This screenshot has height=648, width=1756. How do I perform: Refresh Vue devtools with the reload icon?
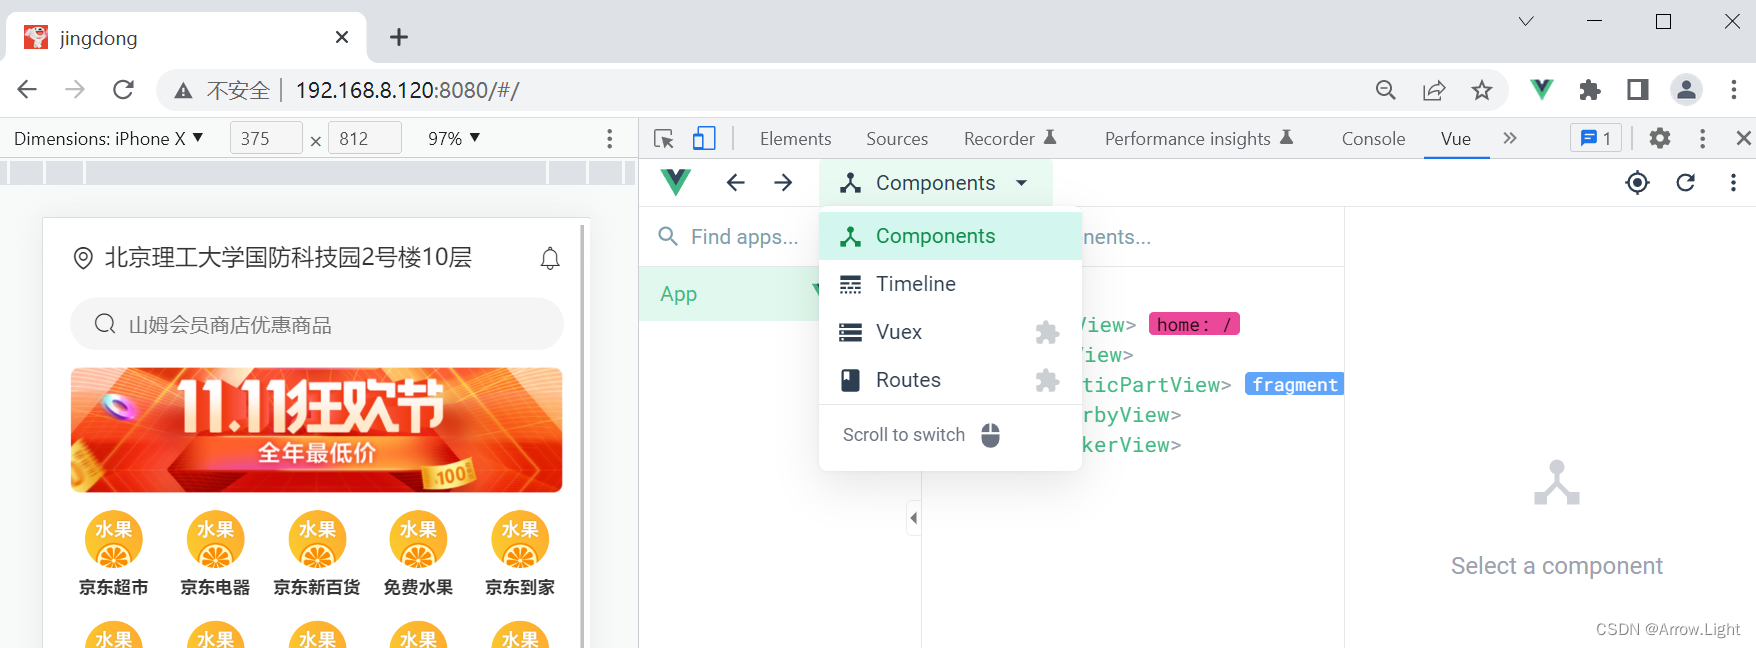click(x=1686, y=182)
